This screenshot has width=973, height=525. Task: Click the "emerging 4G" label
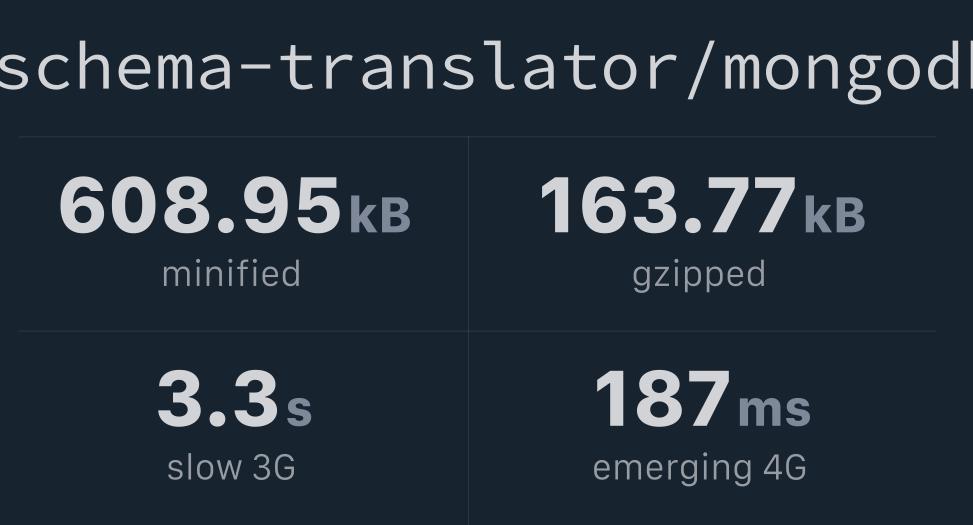(699, 469)
